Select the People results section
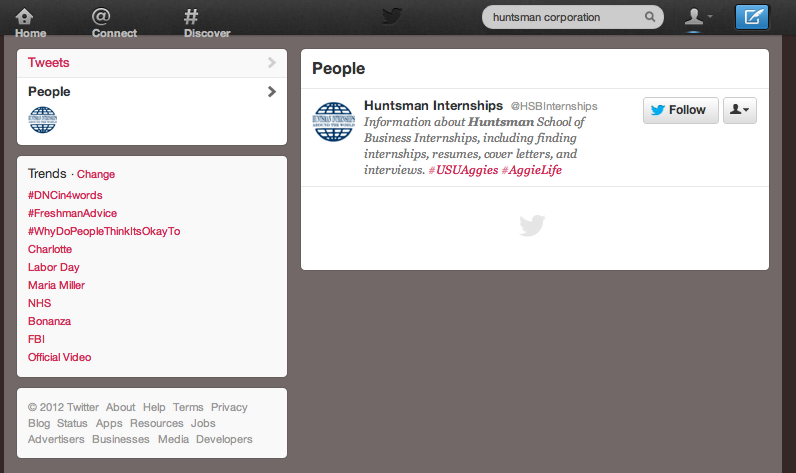Screen dimensions: 796x473 [x=152, y=111]
